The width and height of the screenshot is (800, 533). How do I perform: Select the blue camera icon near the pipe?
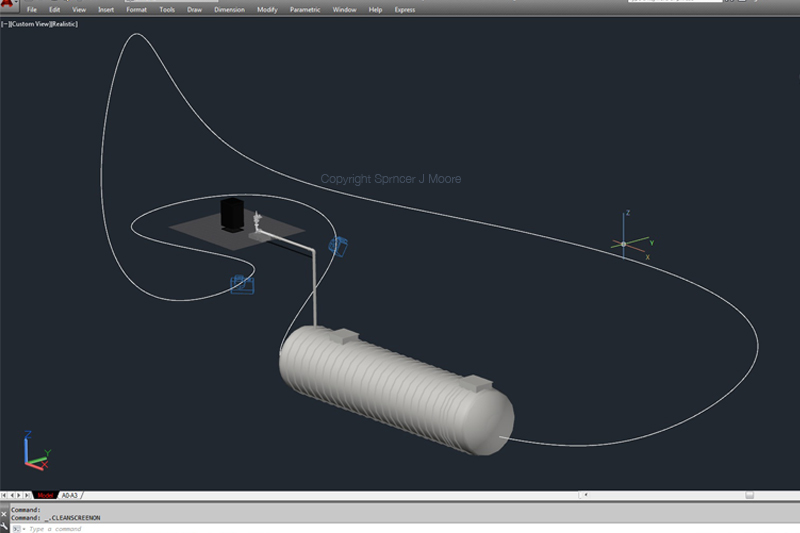(x=338, y=246)
